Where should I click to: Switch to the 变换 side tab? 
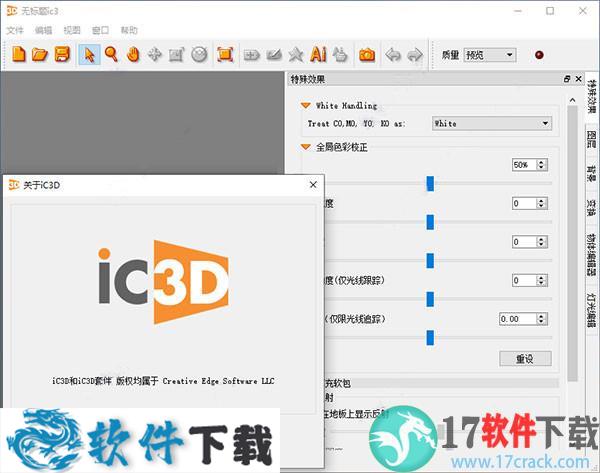tap(592, 207)
